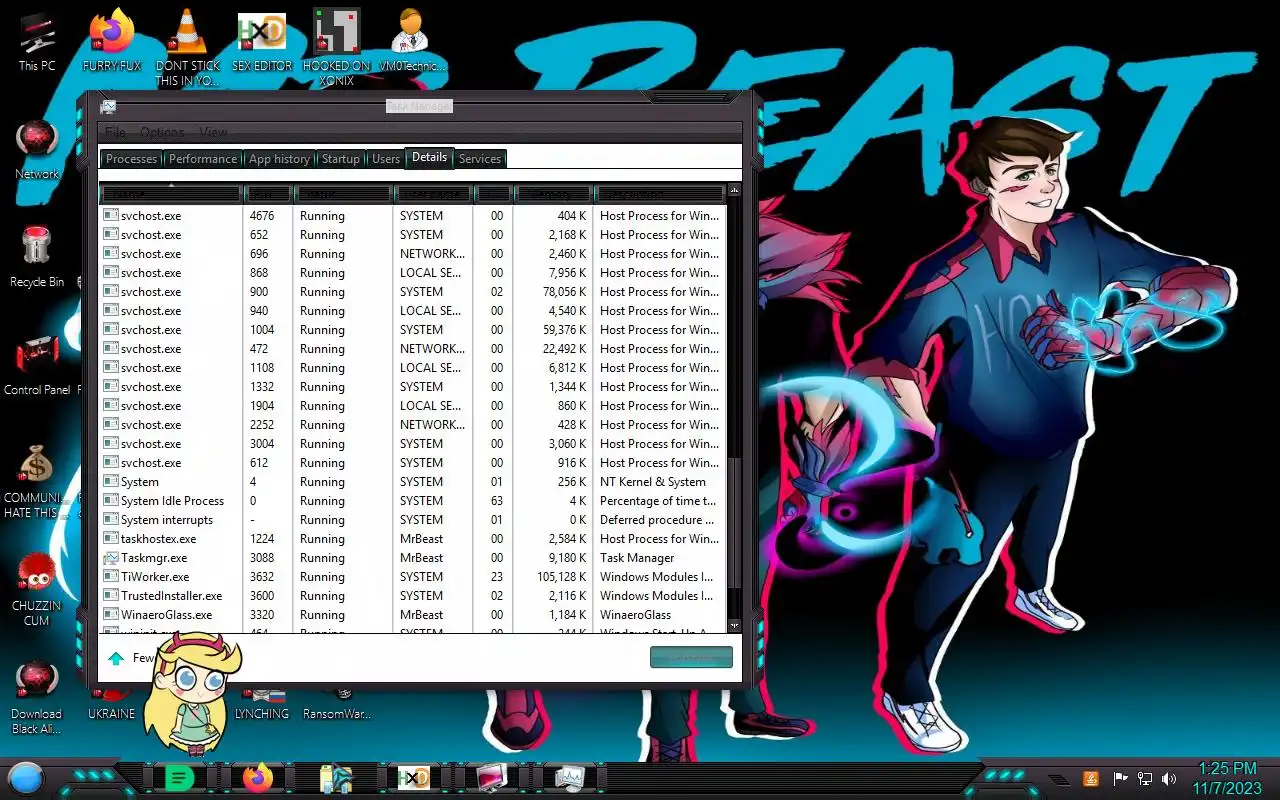
Task: Launch the FURRY FUX Firefox shortcut
Action: pyautogui.click(x=112, y=42)
